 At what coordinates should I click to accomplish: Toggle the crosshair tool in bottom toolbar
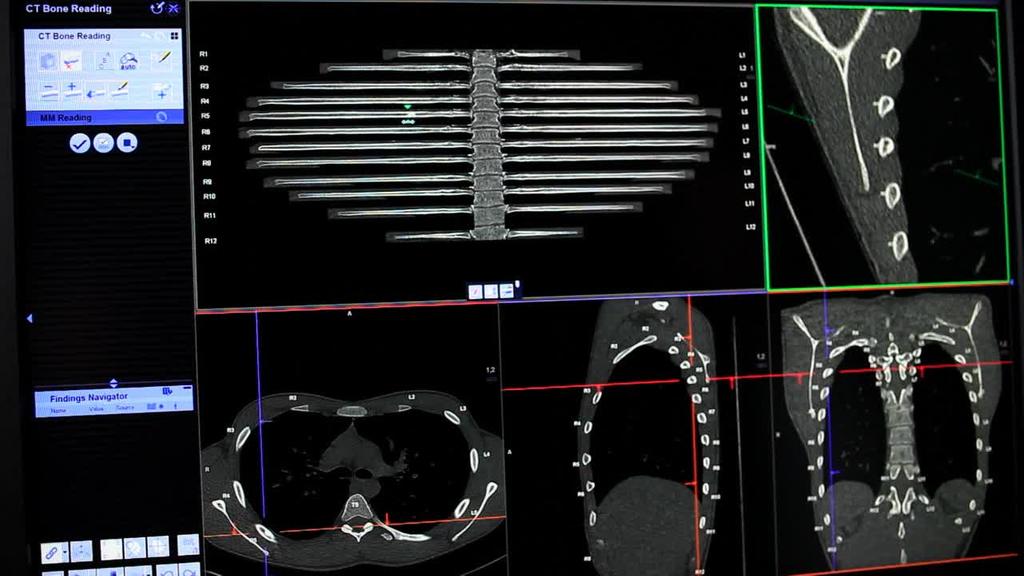click(157, 548)
